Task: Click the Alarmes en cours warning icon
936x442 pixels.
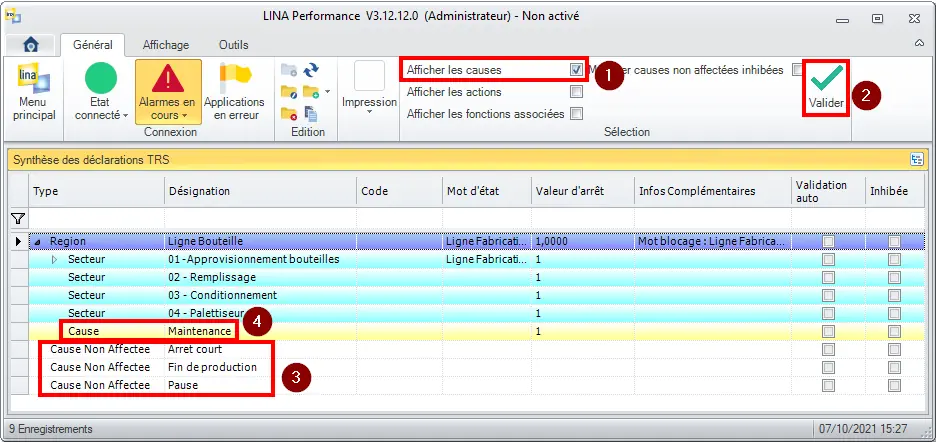Action: (167, 79)
